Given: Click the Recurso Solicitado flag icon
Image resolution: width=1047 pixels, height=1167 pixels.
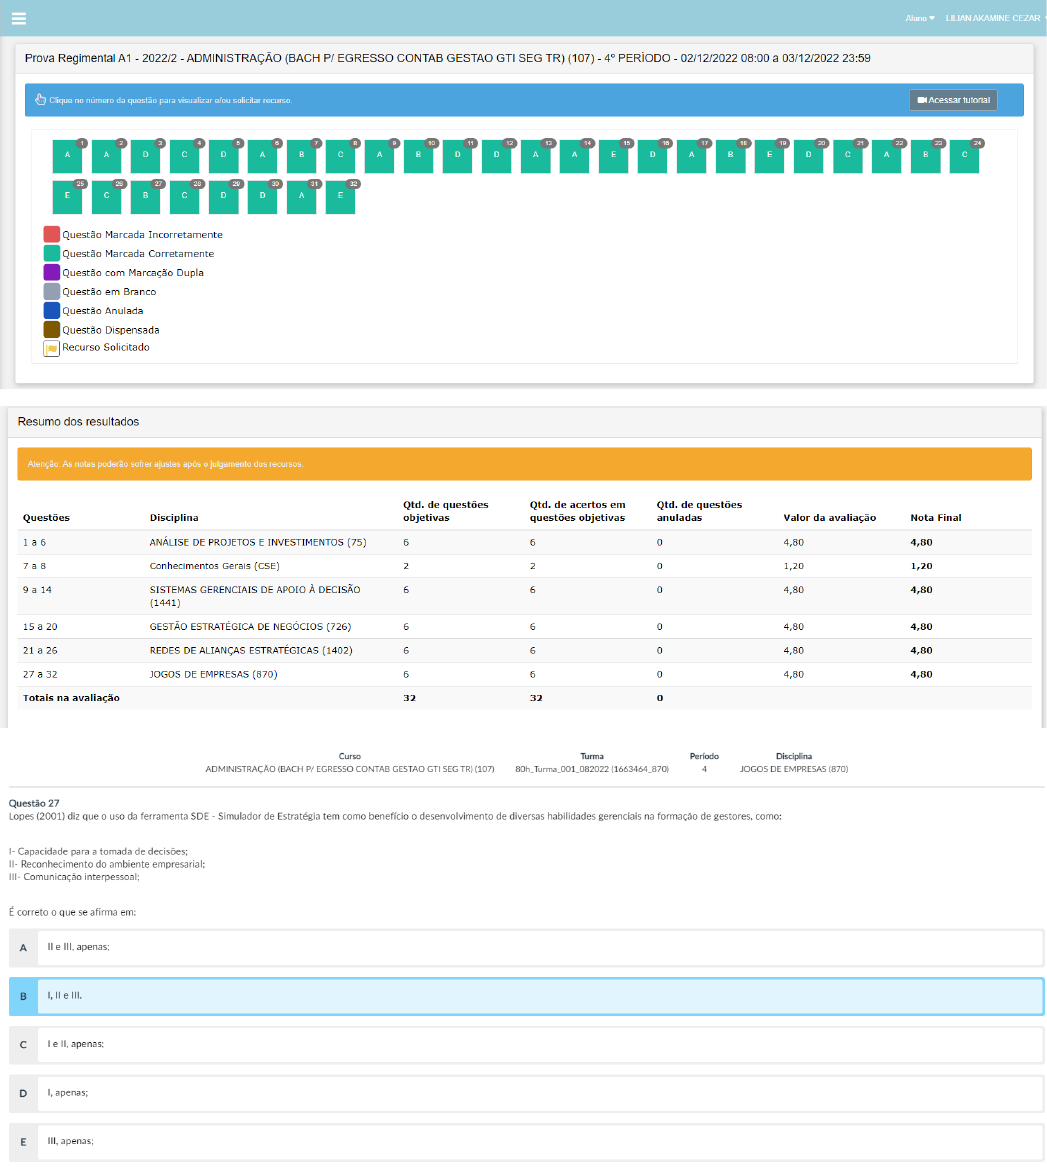Looking at the screenshot, I should point(52,349).
